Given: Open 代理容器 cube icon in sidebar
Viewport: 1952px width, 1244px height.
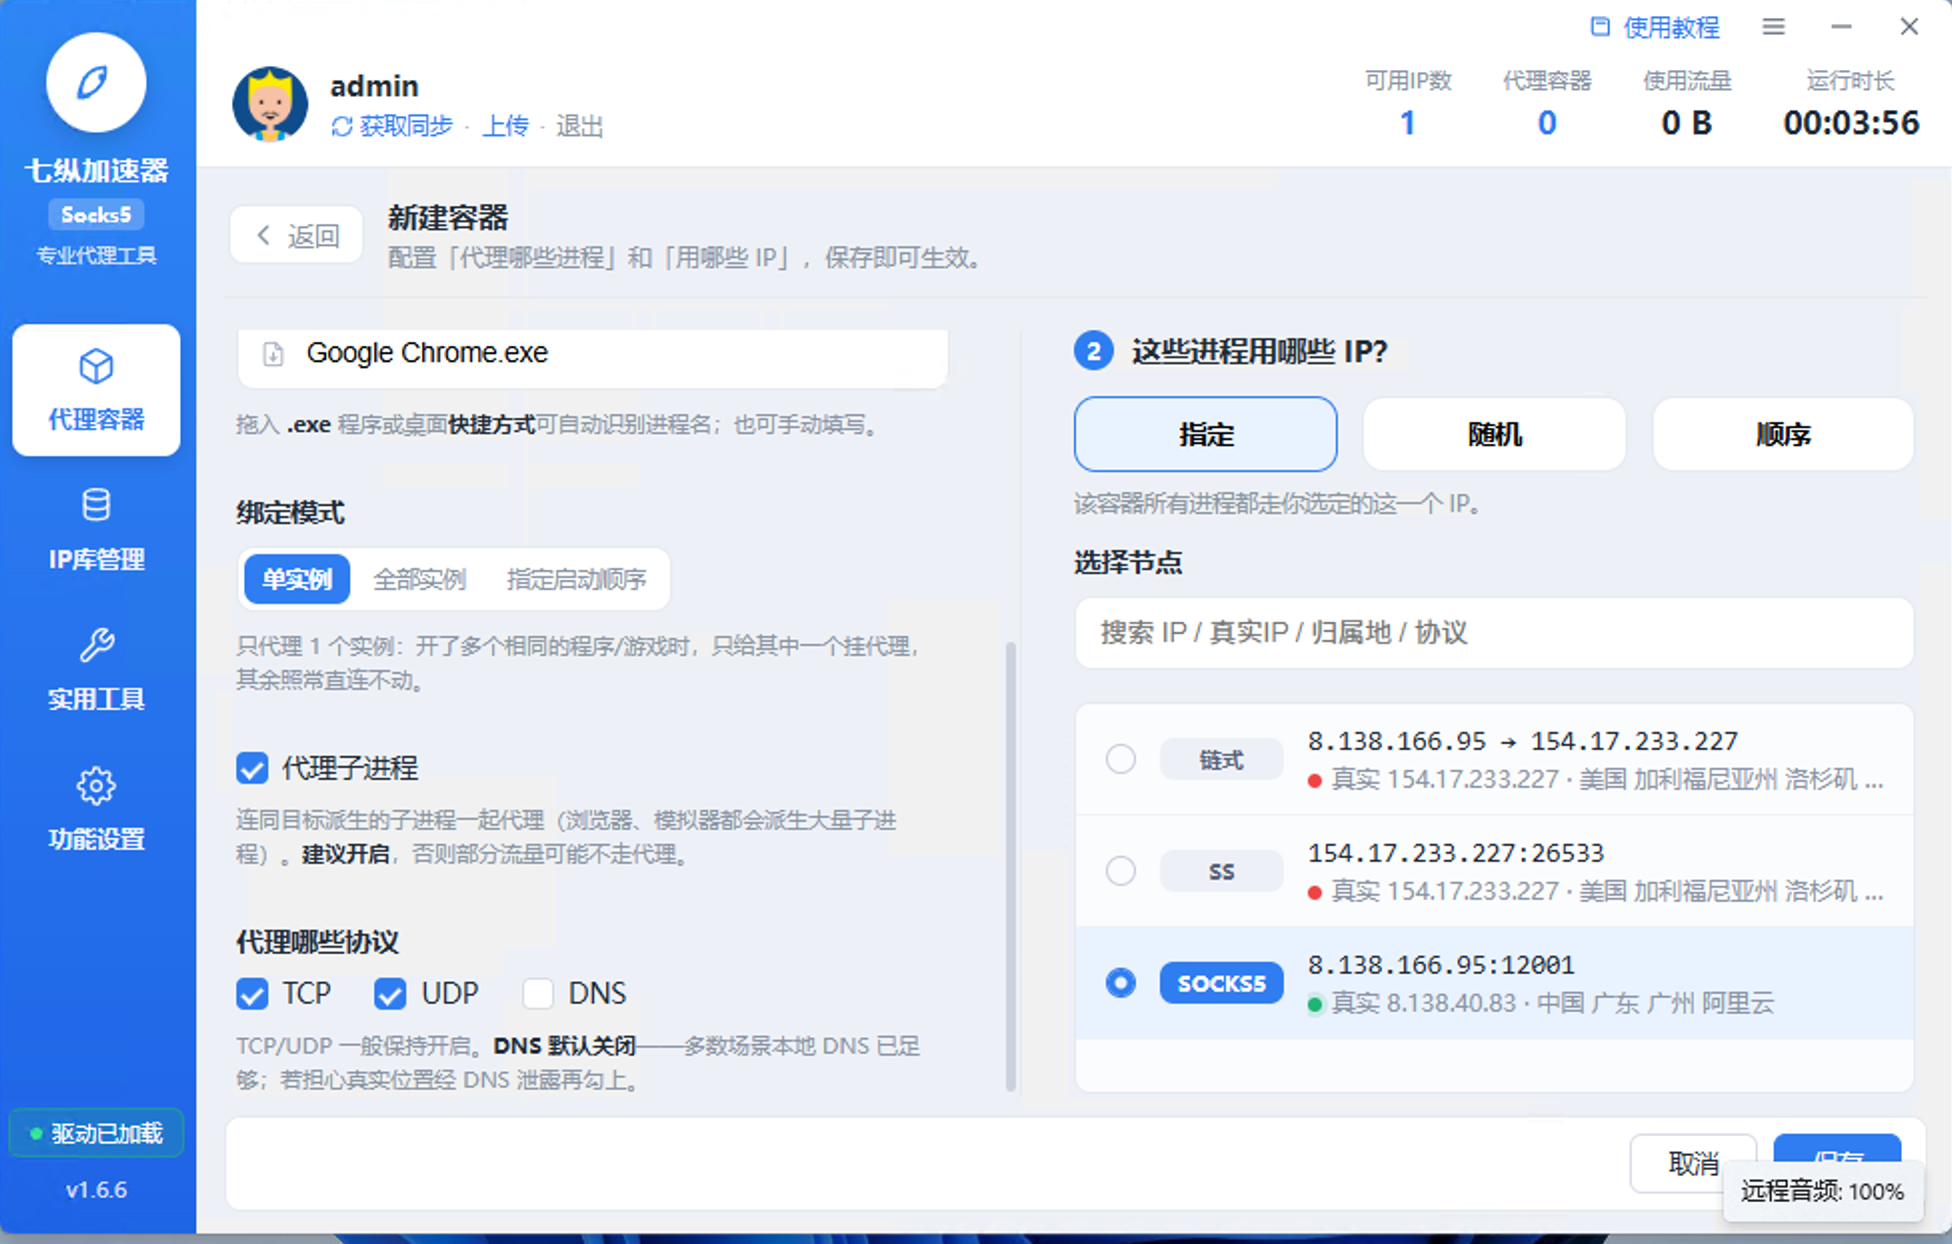Looking at the screenshot, I should point(96,367).
